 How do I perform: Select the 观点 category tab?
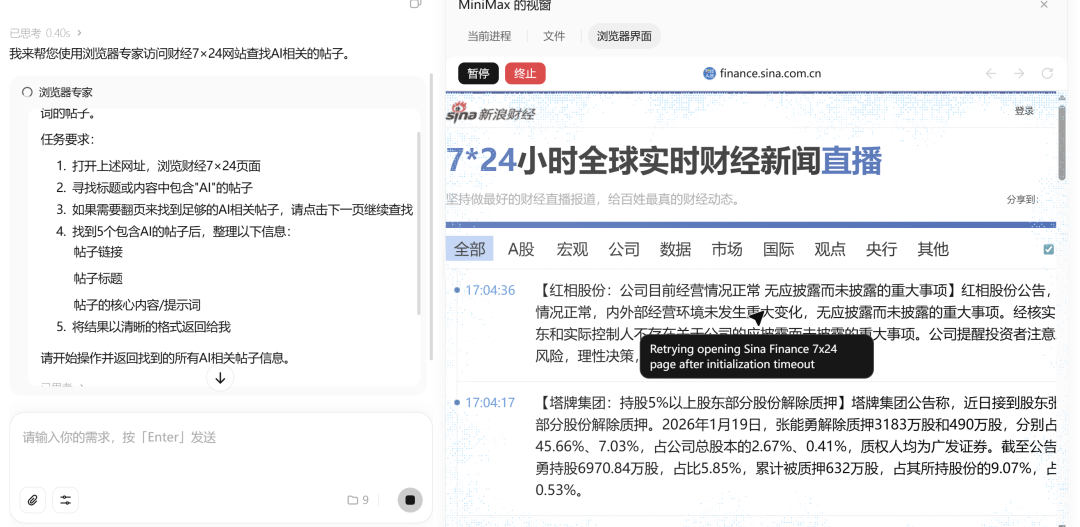(x=830, y=249)
